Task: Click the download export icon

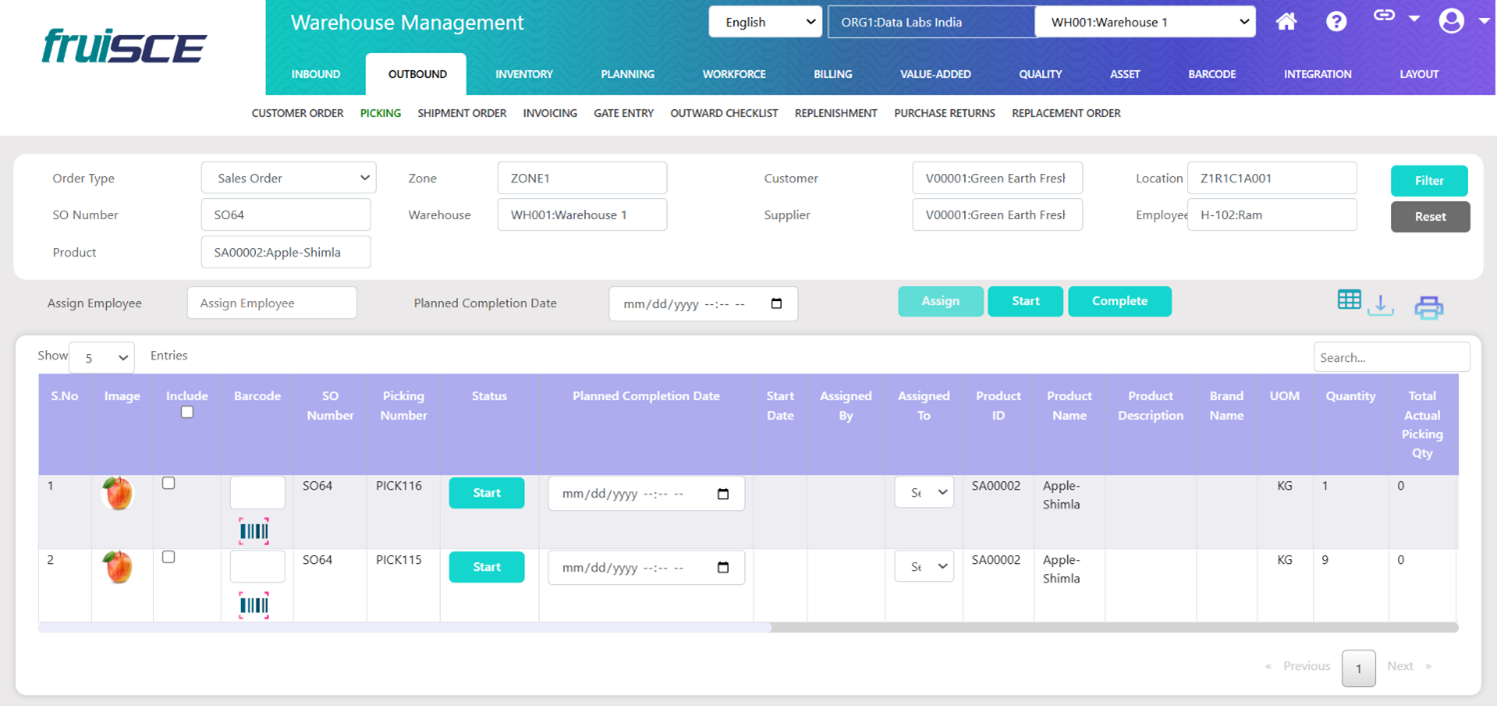Action: (1380, 306)
